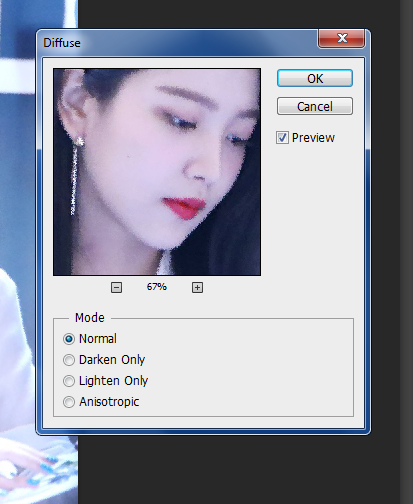Click the filter preview thumbnail image
The height and width of the screenshot is (504, 413).
click(x=157, y=172)
